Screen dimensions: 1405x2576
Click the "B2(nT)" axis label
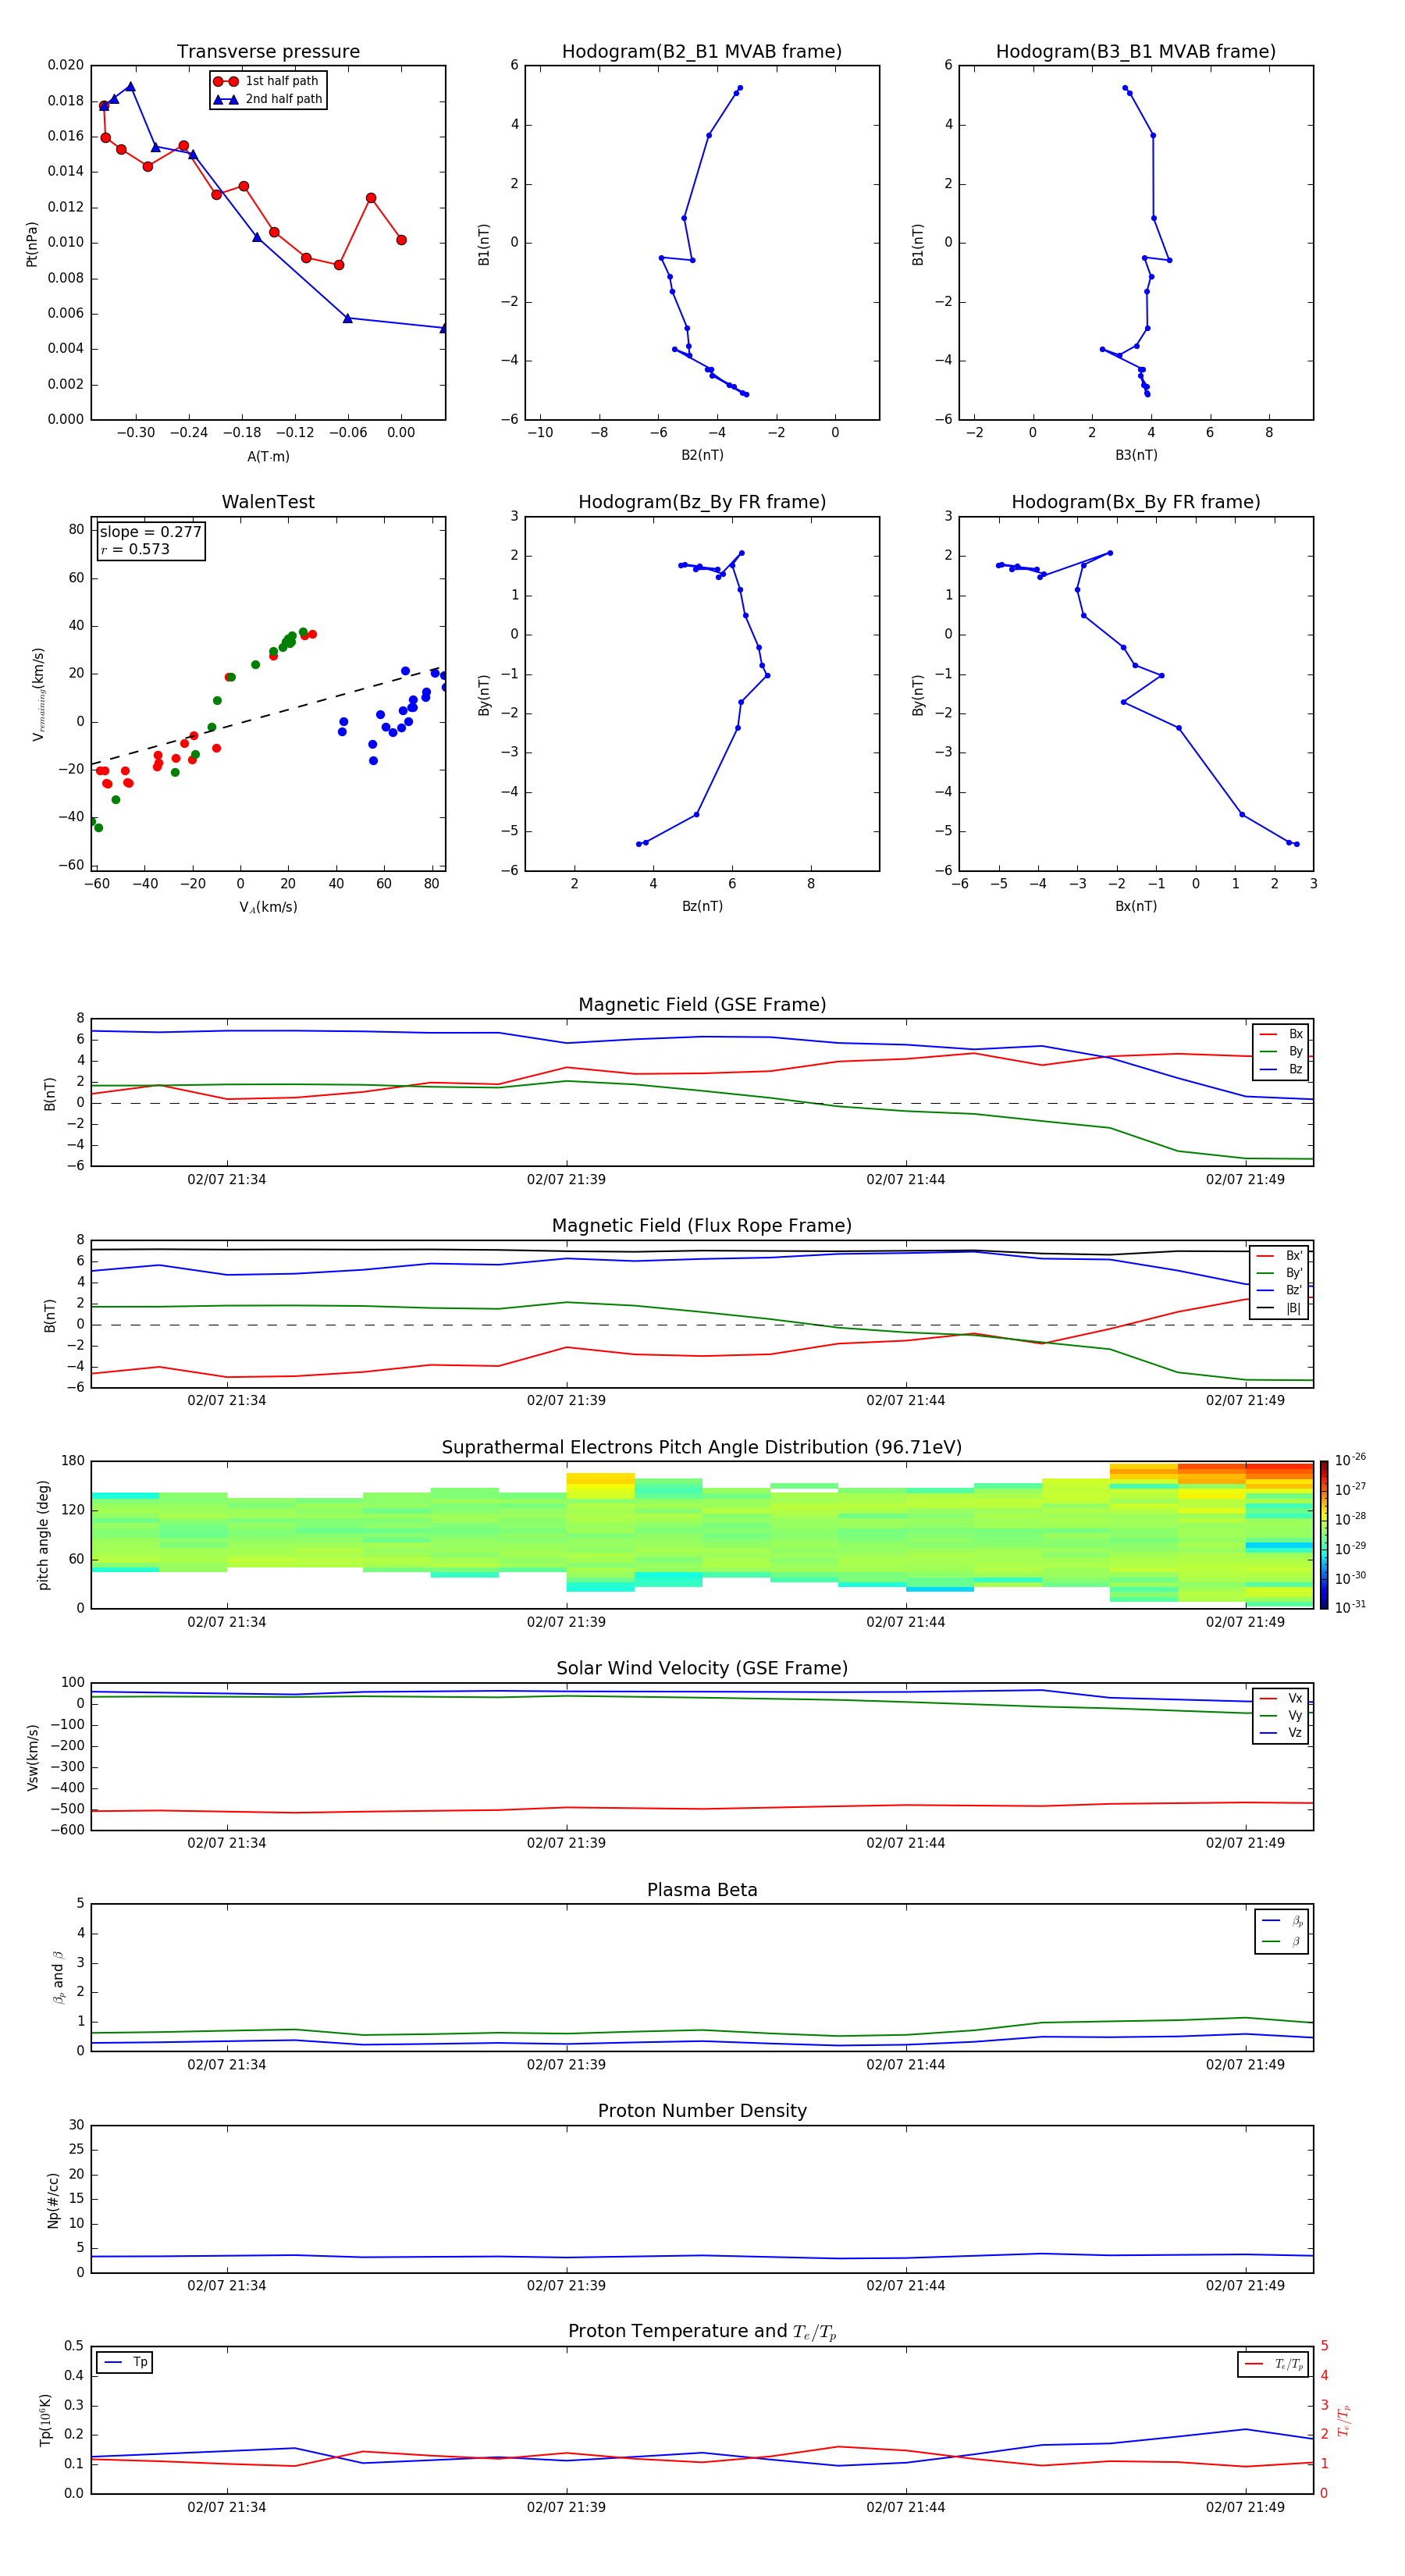(702, 455)
